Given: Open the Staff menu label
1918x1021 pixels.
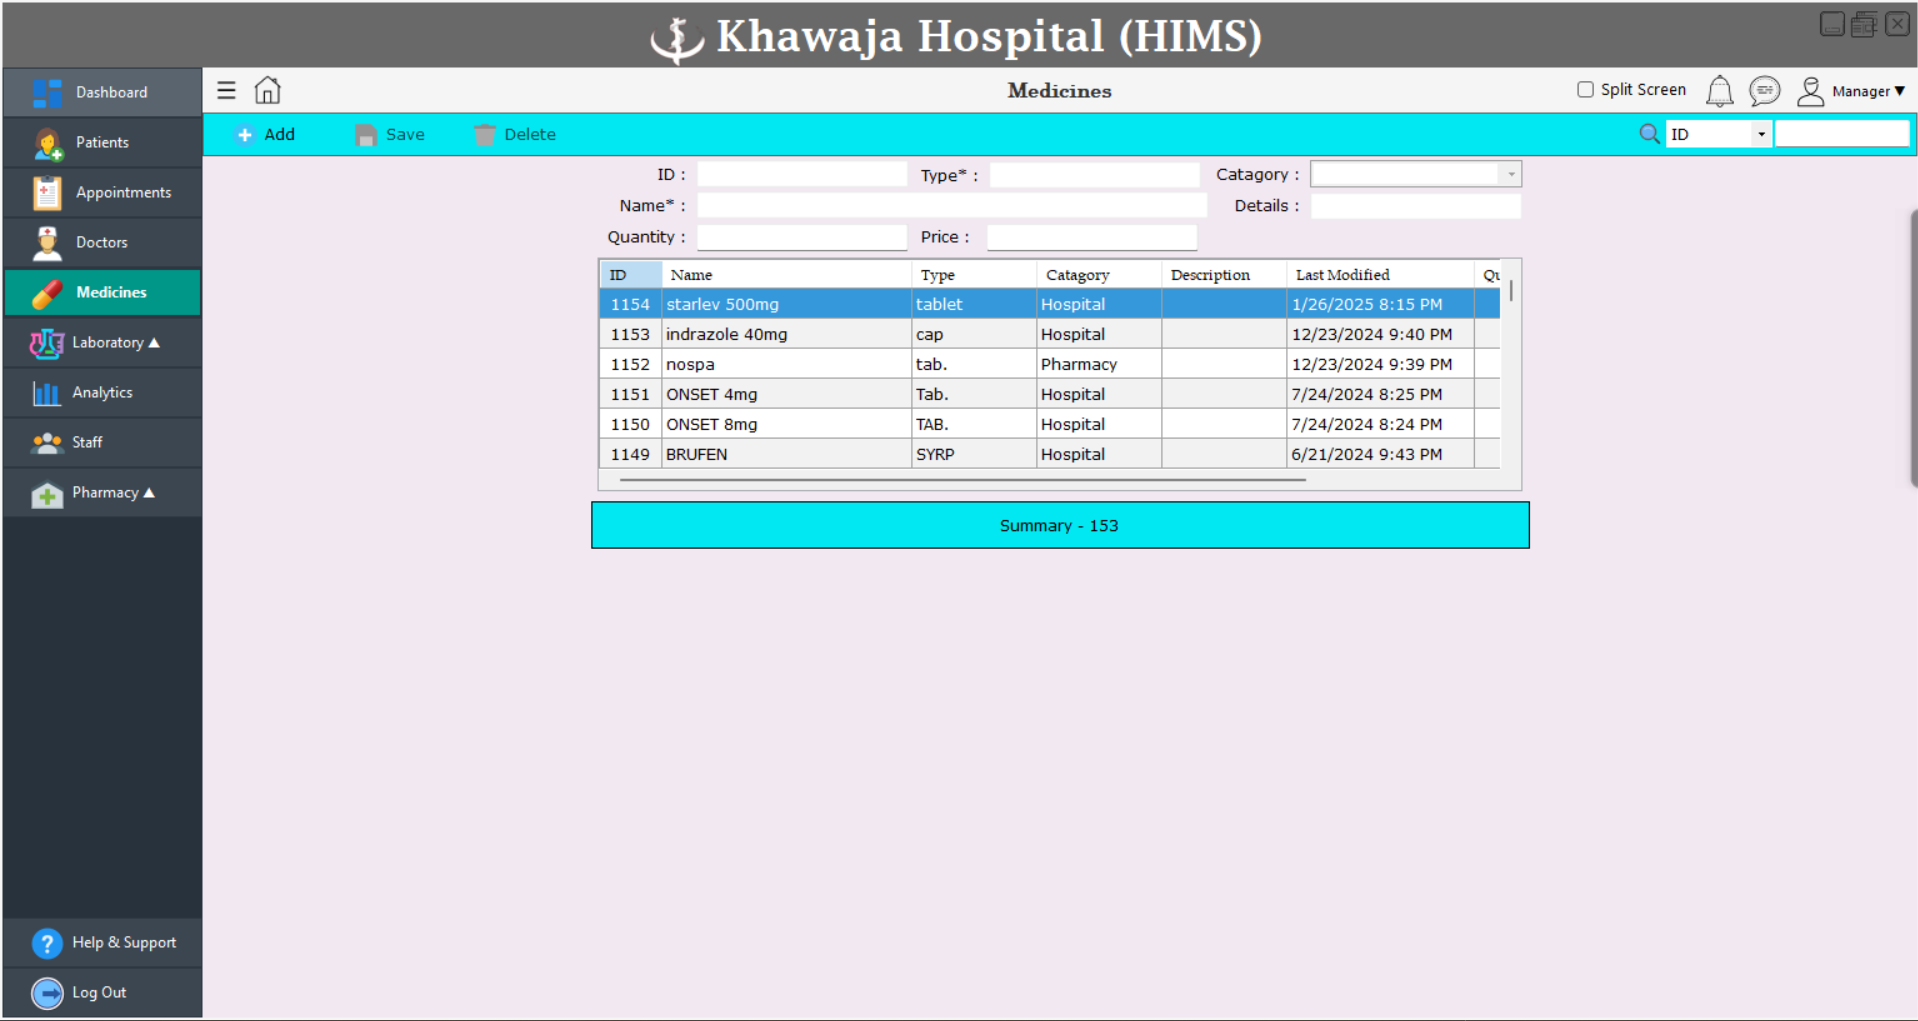Looking at the screenshot, I should [x=87, y=442].
